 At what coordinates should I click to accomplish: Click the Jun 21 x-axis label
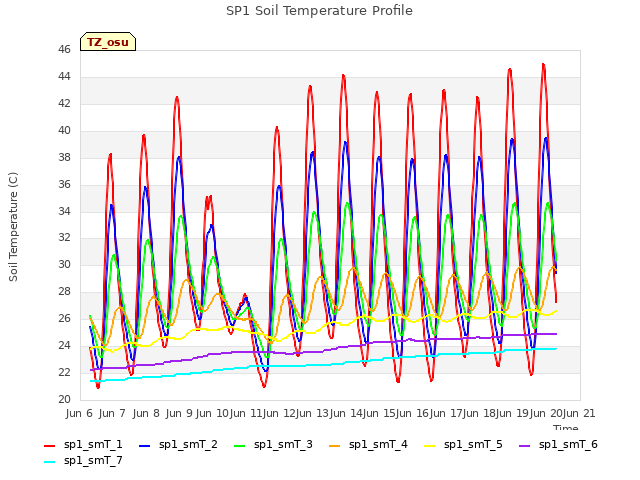[x=580, y=413]
